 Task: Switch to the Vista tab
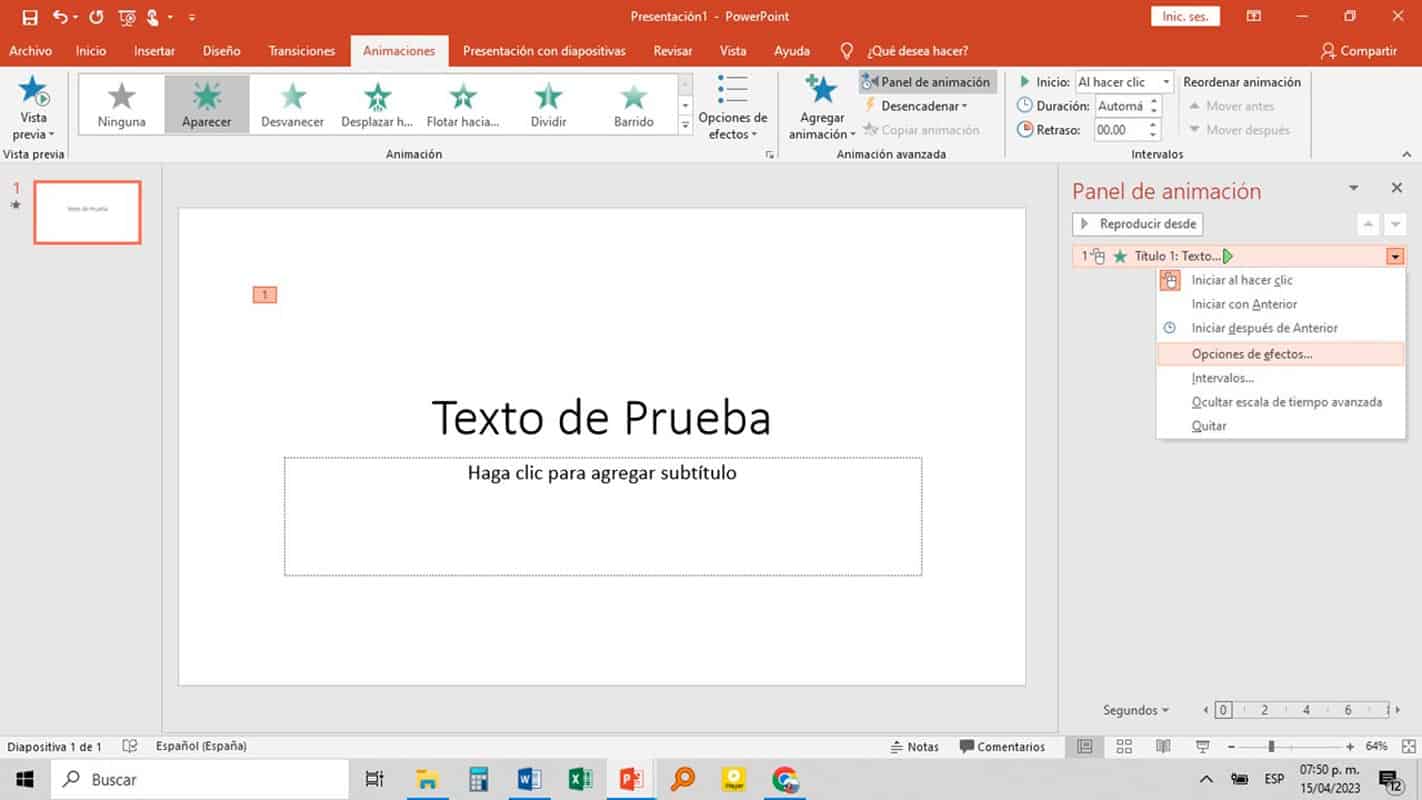coord(733,51)
